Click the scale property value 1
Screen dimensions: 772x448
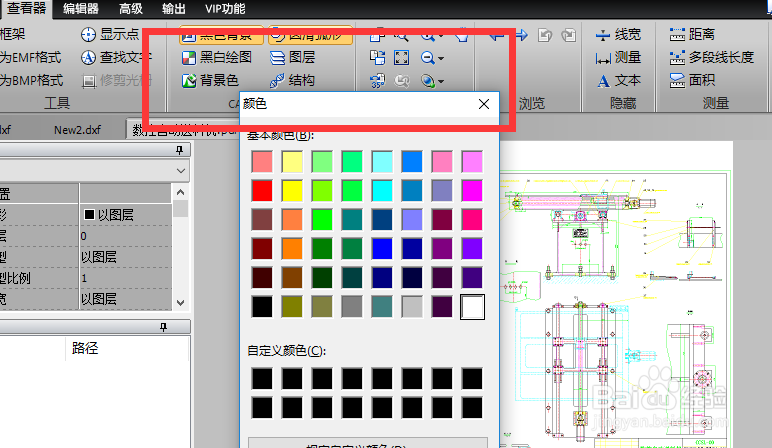tap(126, 278)
